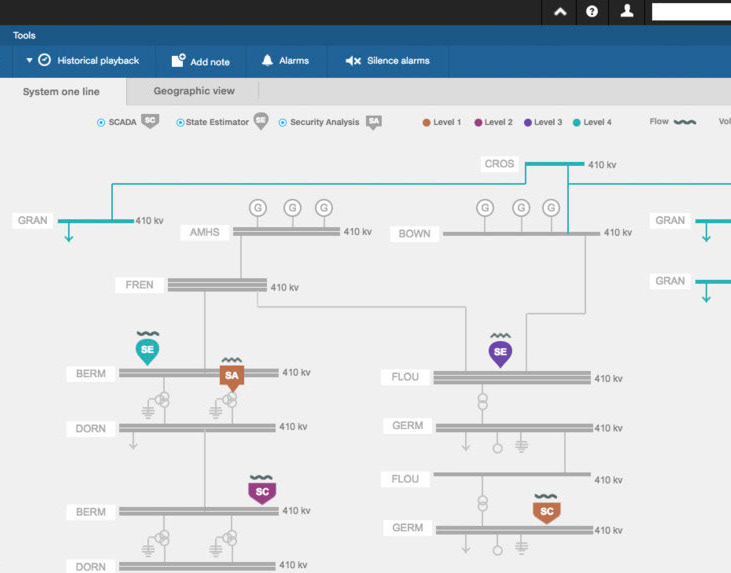Click the third generator G on BOWN
Screen dimensions: 731x573
coord(551,207)
